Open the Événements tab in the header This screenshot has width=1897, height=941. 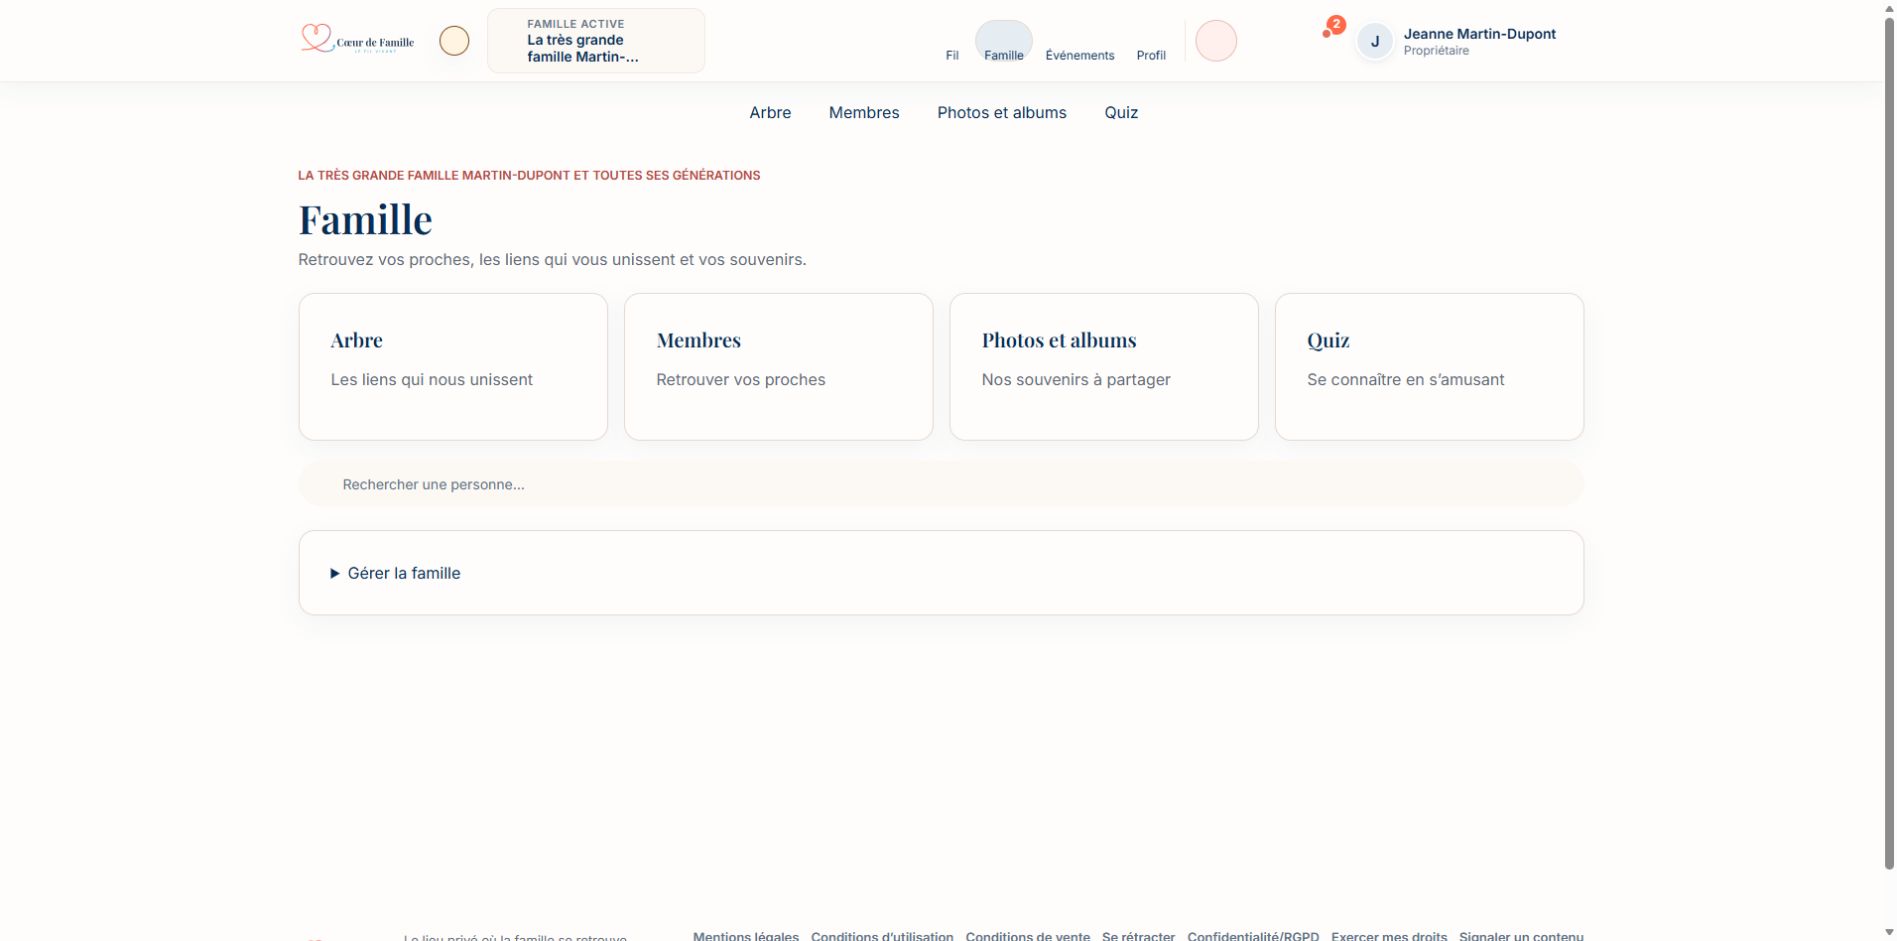tap(1080, 55)
